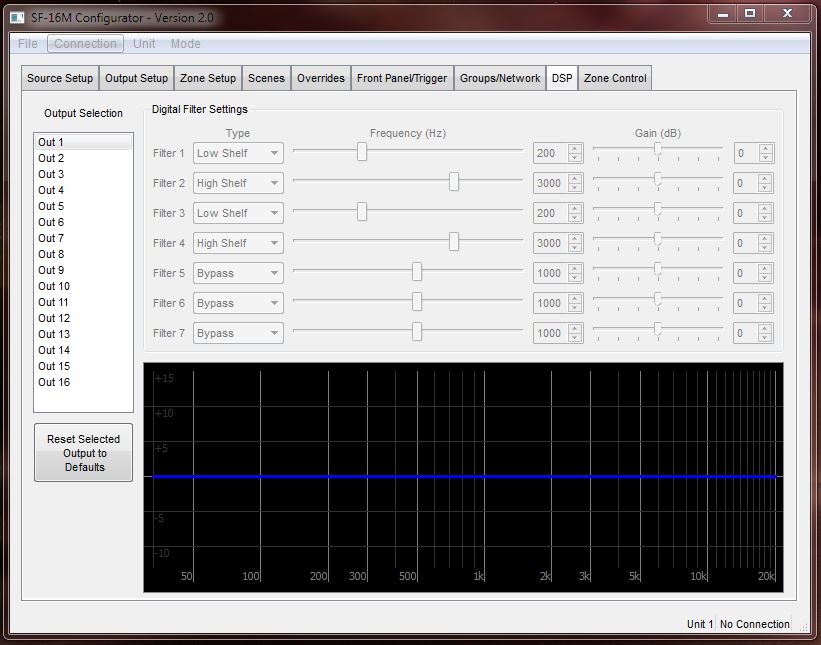The image size is (821, 645).
Task: Decrease Filter 2 gain with down arrow
Action: coord(765,188)
